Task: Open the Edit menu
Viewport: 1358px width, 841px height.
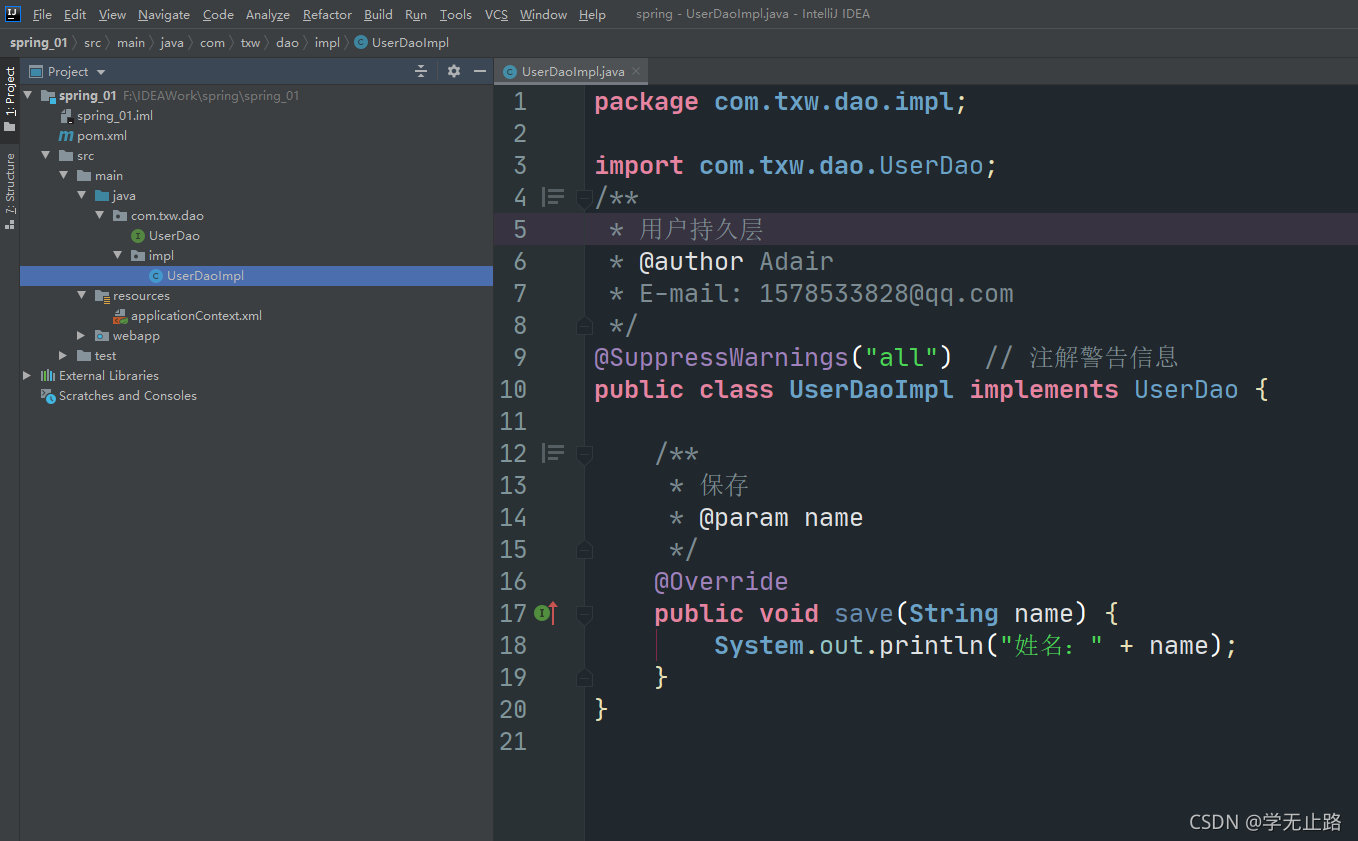Action: pyautogui.click(x=75, y=14)
